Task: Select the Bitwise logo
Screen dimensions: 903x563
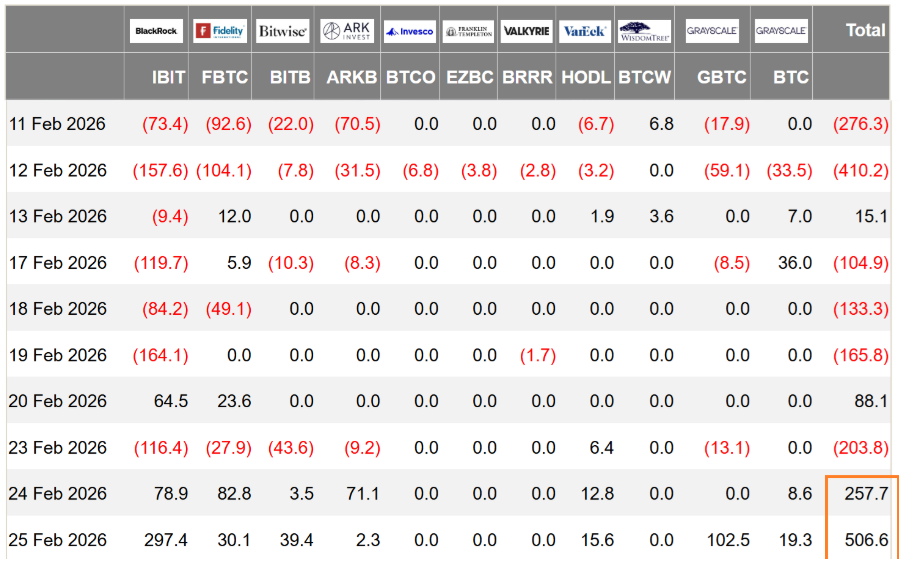Action: click(x=283, y=31)
